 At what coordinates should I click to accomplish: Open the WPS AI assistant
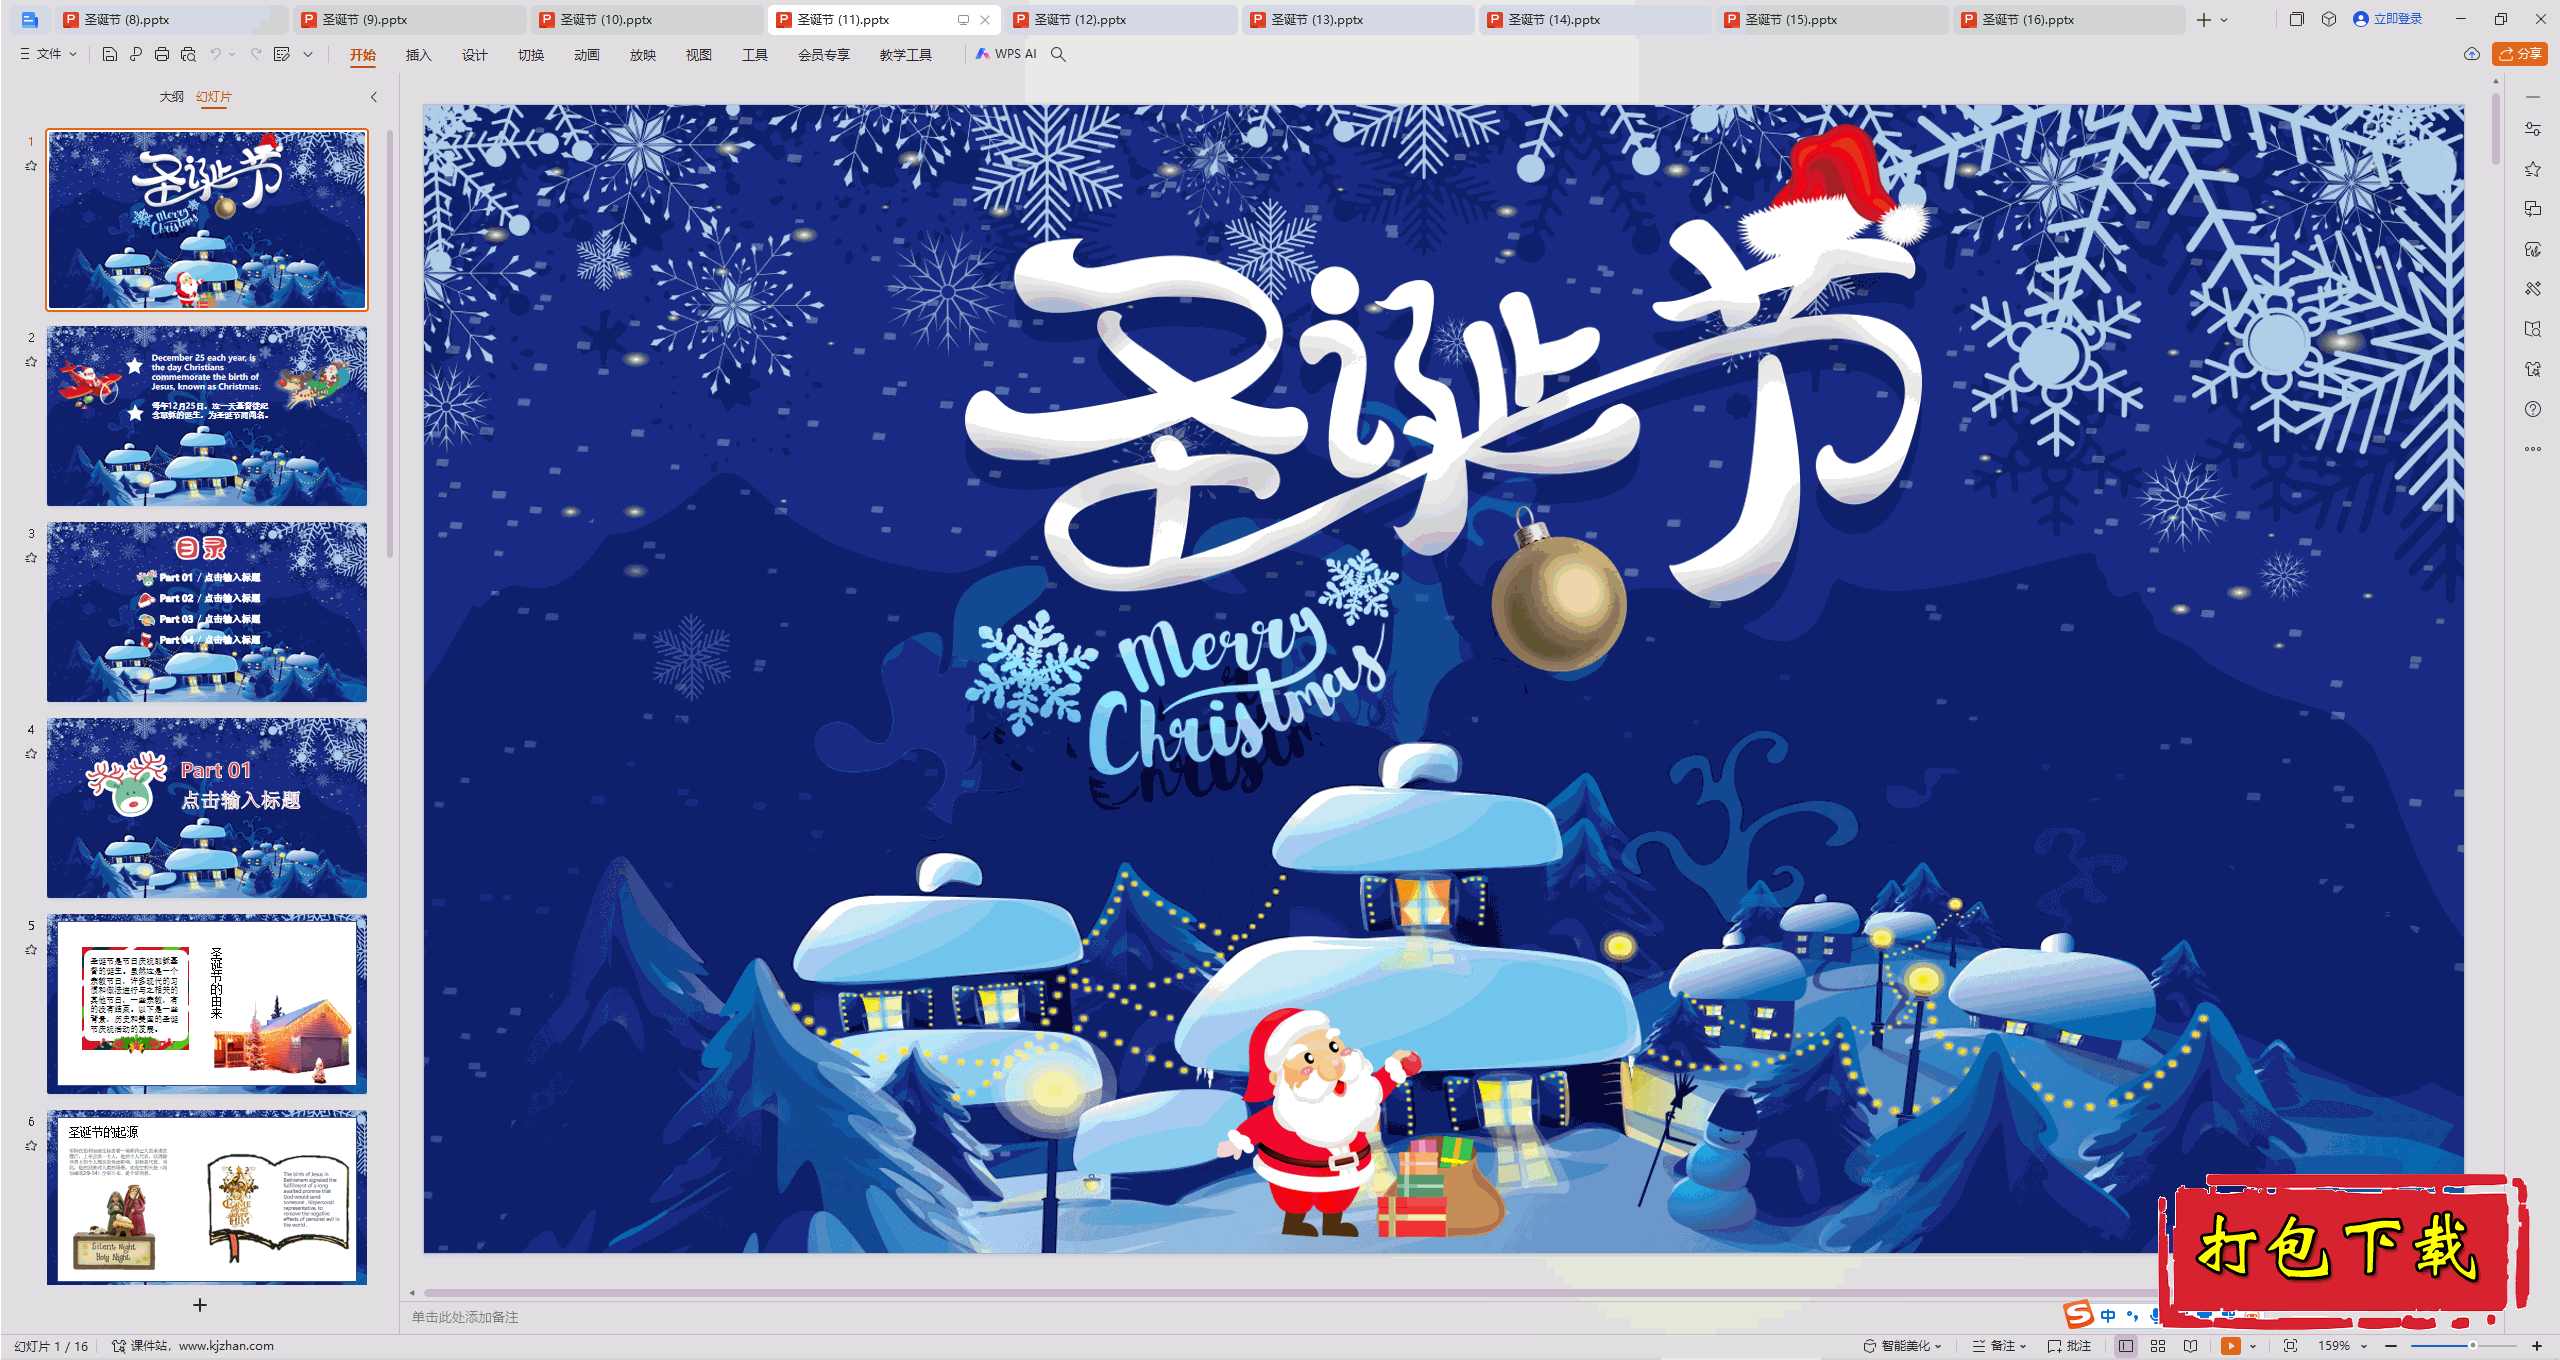click(x=1007, y=54)
